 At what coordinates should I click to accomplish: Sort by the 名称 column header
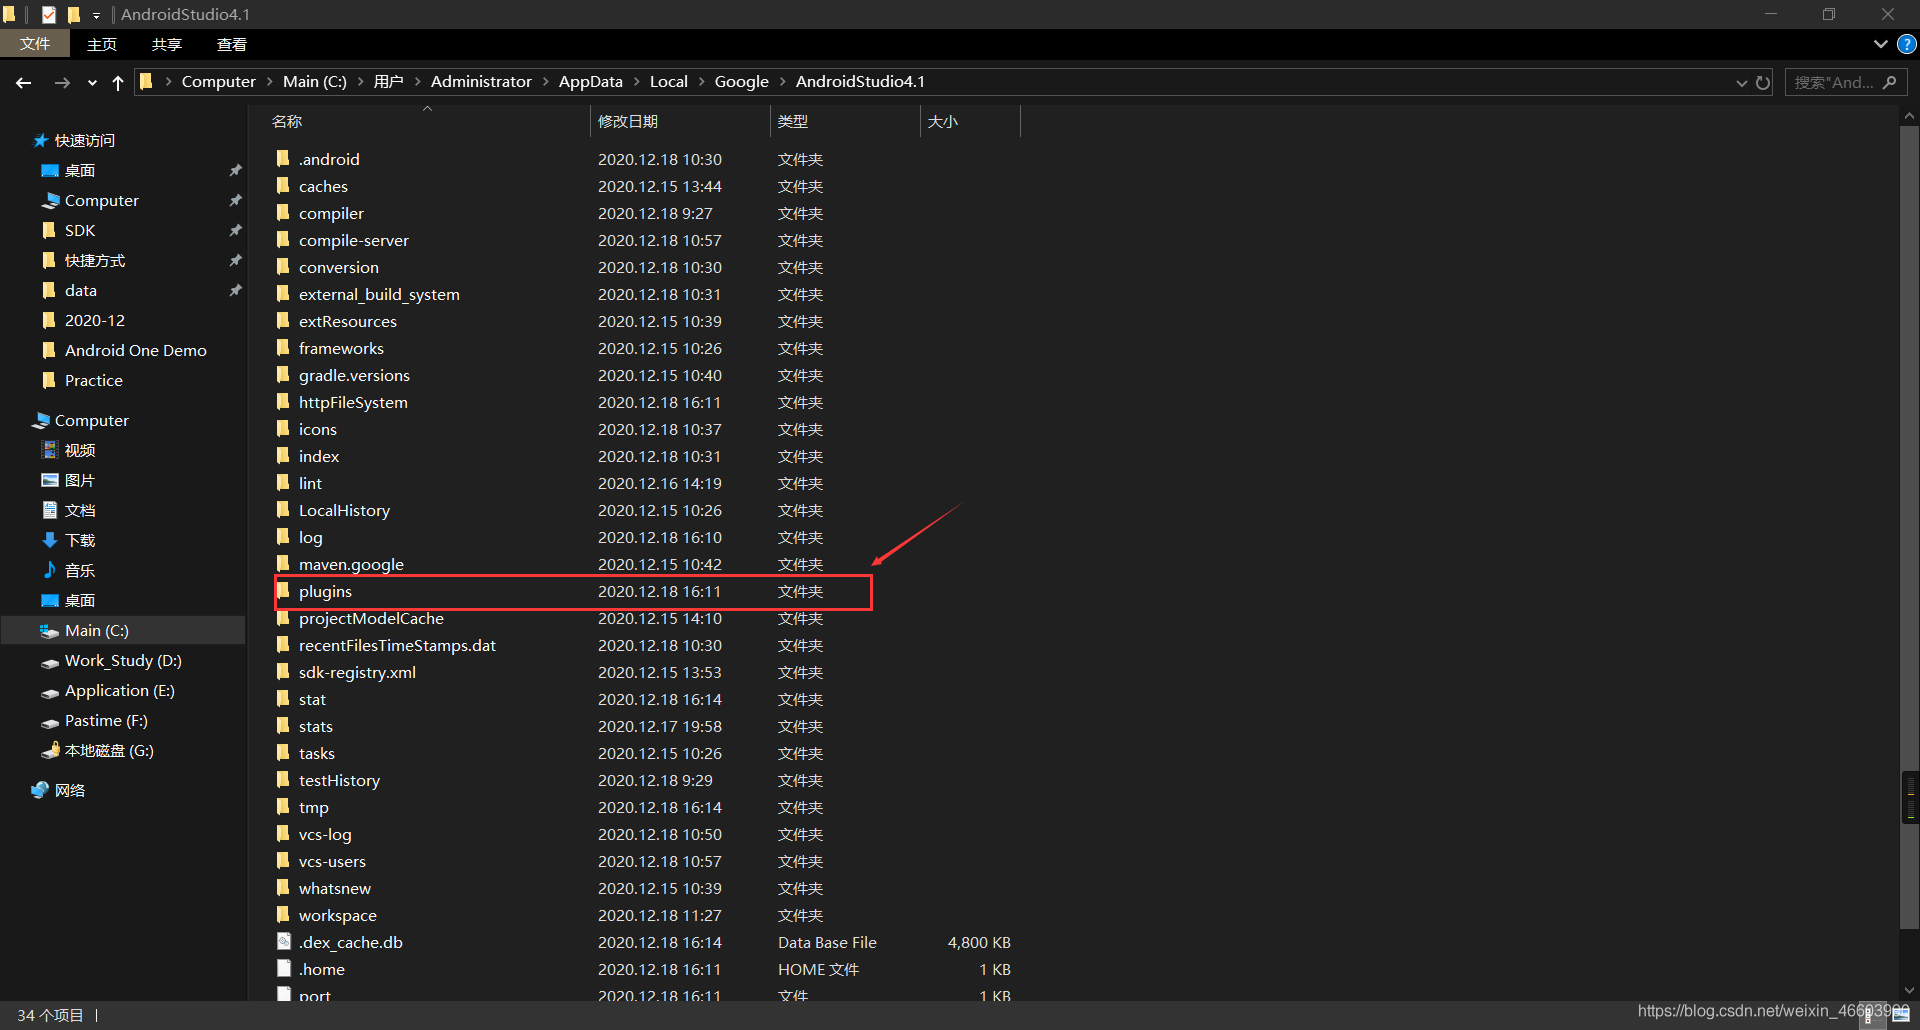(287, 121)
